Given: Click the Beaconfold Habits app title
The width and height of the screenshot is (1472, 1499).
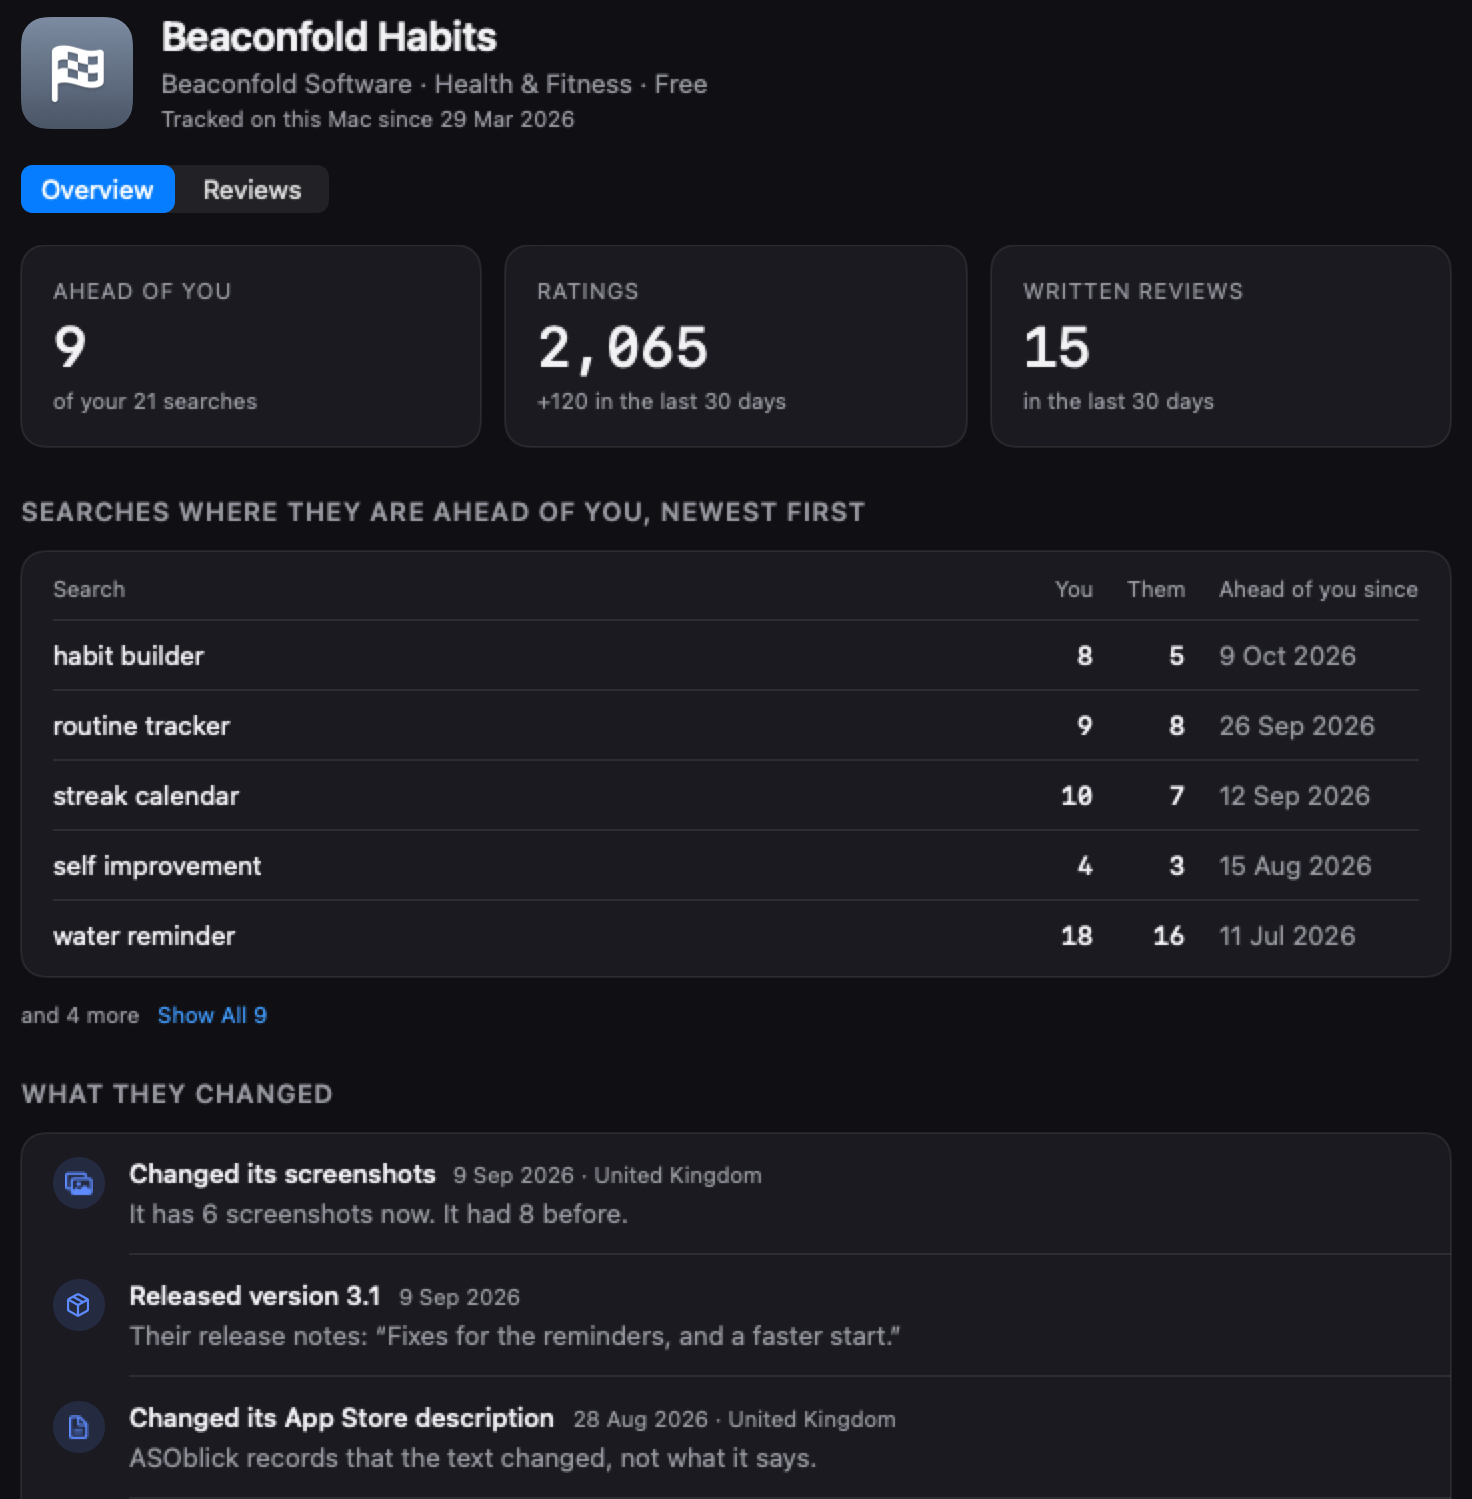Looking at the screenshot, I should tap(329, 37).
